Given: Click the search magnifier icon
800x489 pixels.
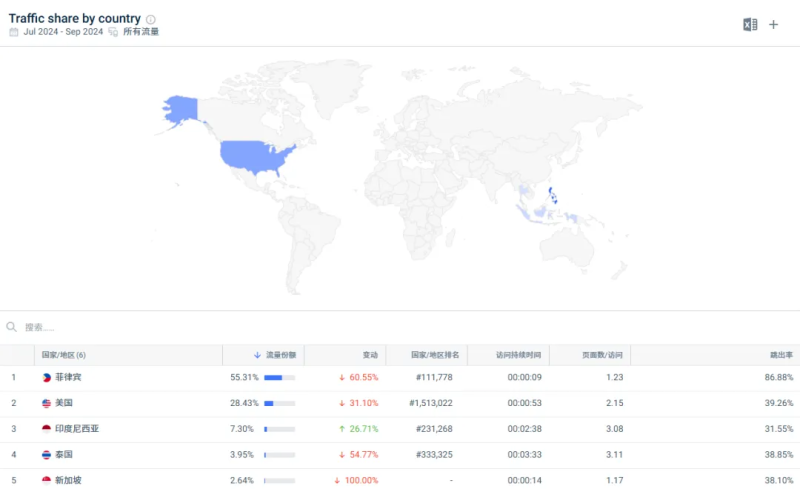Looking at the screenshot, I should click(12, 327).
